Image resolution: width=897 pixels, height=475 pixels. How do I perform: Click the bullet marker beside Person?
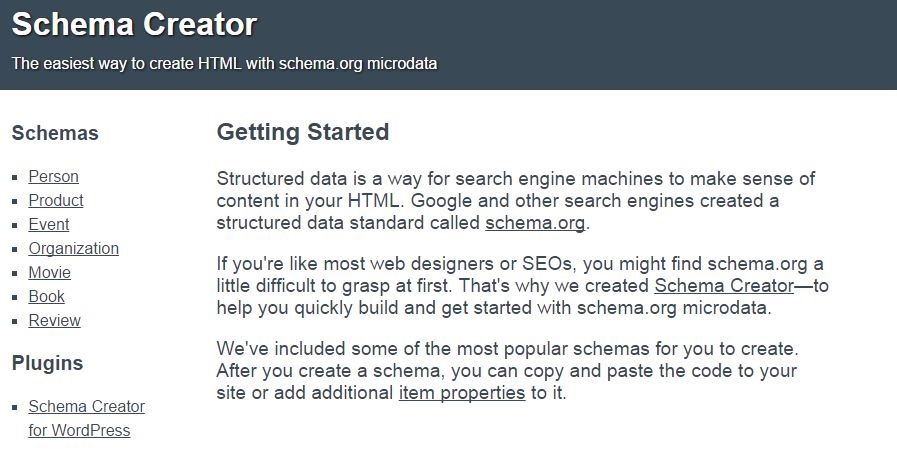(x=15, y=178)
